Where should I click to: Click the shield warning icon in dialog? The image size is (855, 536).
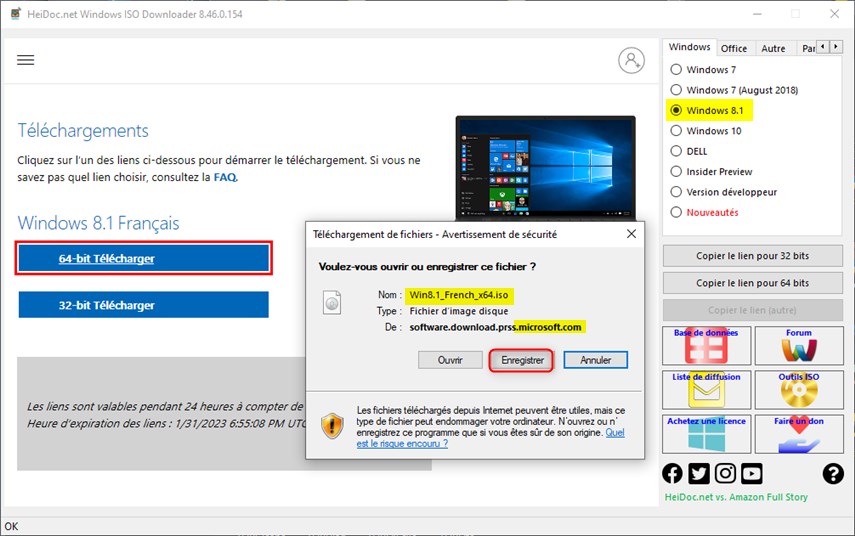coord(332,426)
